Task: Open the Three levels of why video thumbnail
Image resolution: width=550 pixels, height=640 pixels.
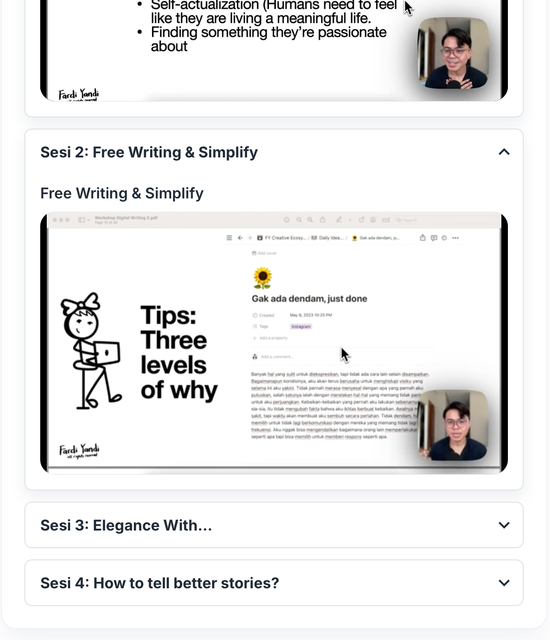Action: (x=274, y=343)
